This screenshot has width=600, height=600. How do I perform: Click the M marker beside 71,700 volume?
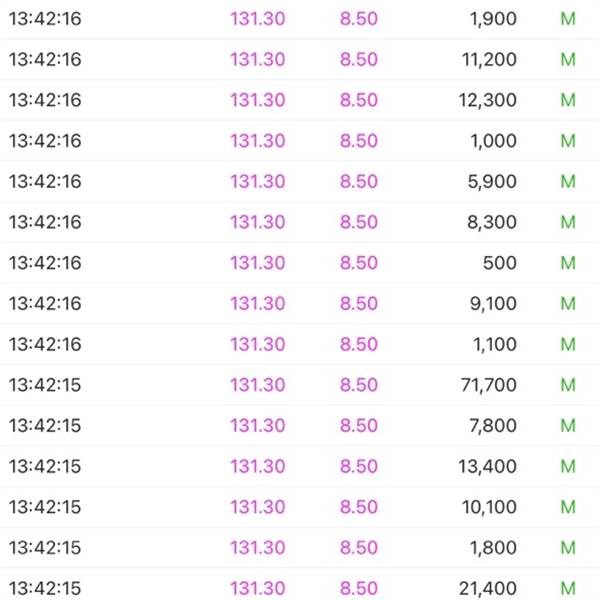tap(568, 385)
